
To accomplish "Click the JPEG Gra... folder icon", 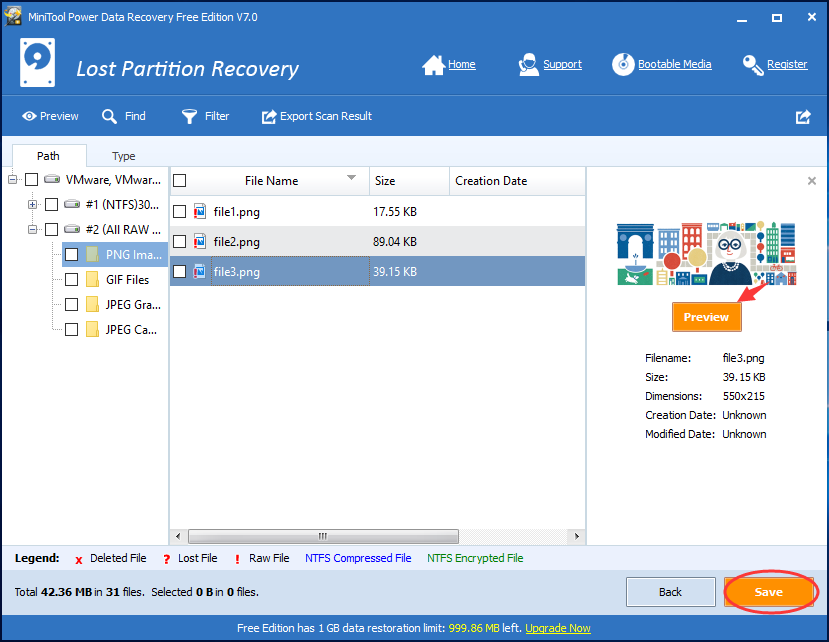I will point(92,304).
